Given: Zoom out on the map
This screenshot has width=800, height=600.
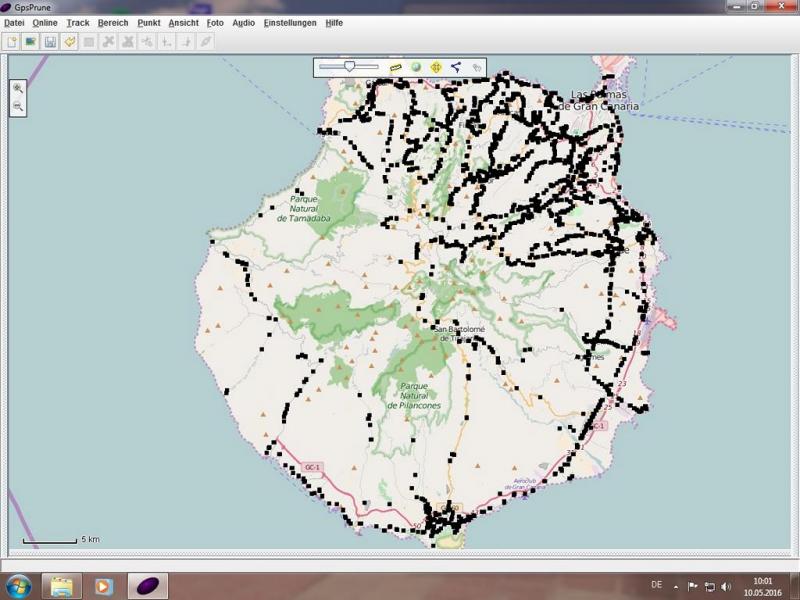Looking at the screenshot, I should (18, 105).
